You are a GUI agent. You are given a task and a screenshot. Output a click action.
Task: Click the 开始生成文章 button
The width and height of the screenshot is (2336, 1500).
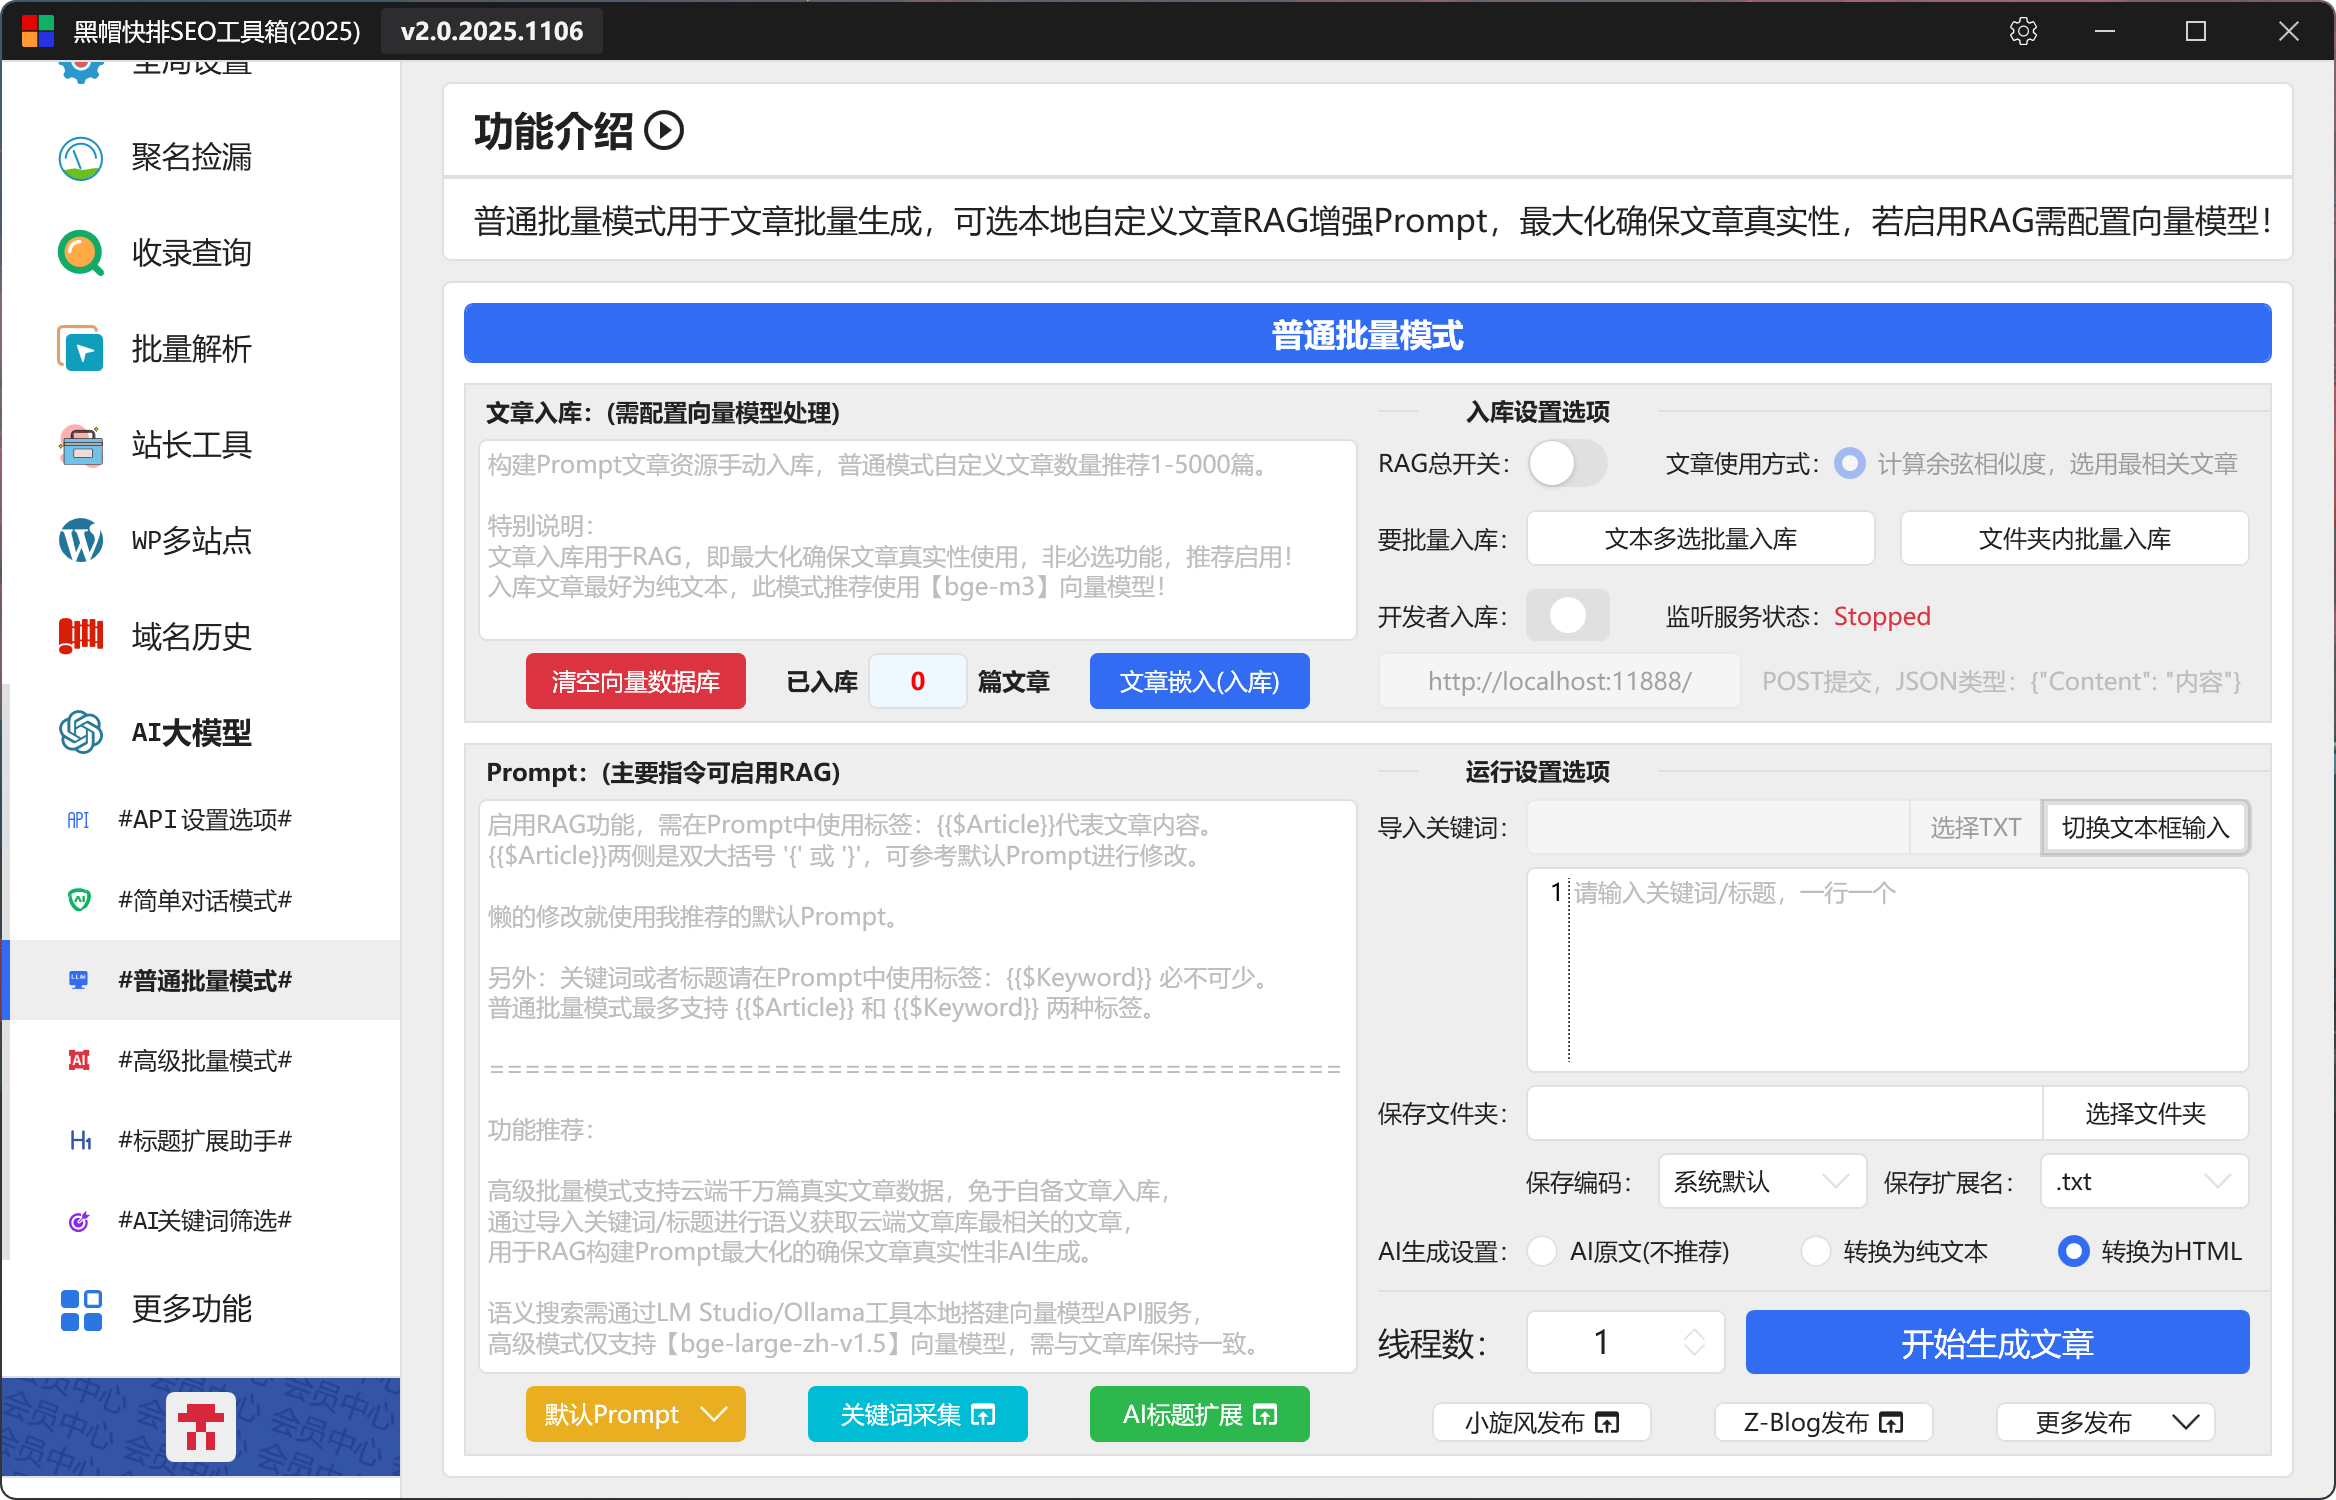(x=1997, y=1343)
